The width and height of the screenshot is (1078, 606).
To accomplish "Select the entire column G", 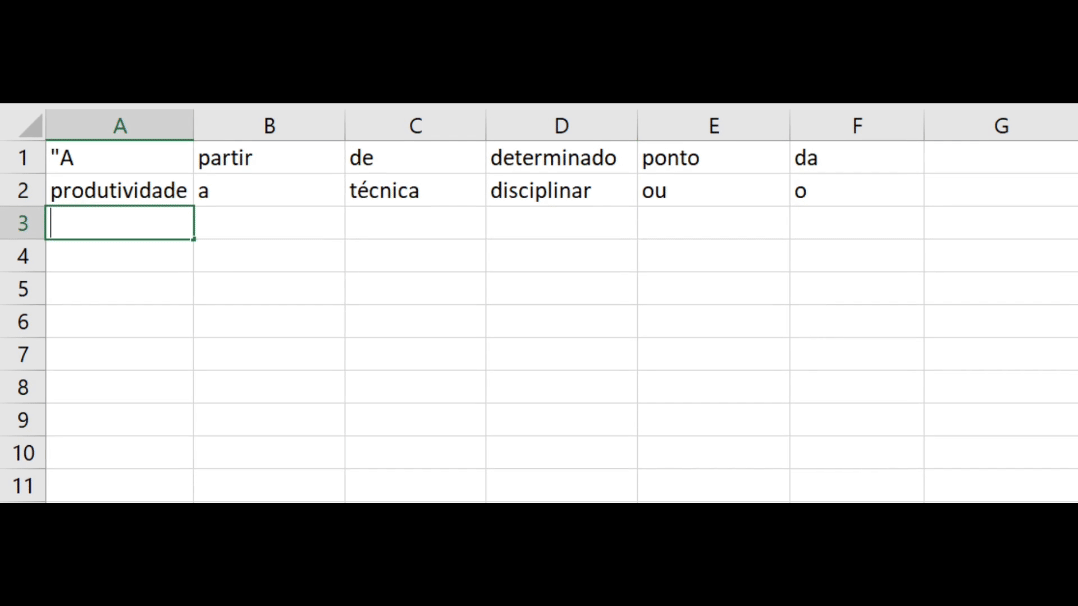I will (1000, 126).
